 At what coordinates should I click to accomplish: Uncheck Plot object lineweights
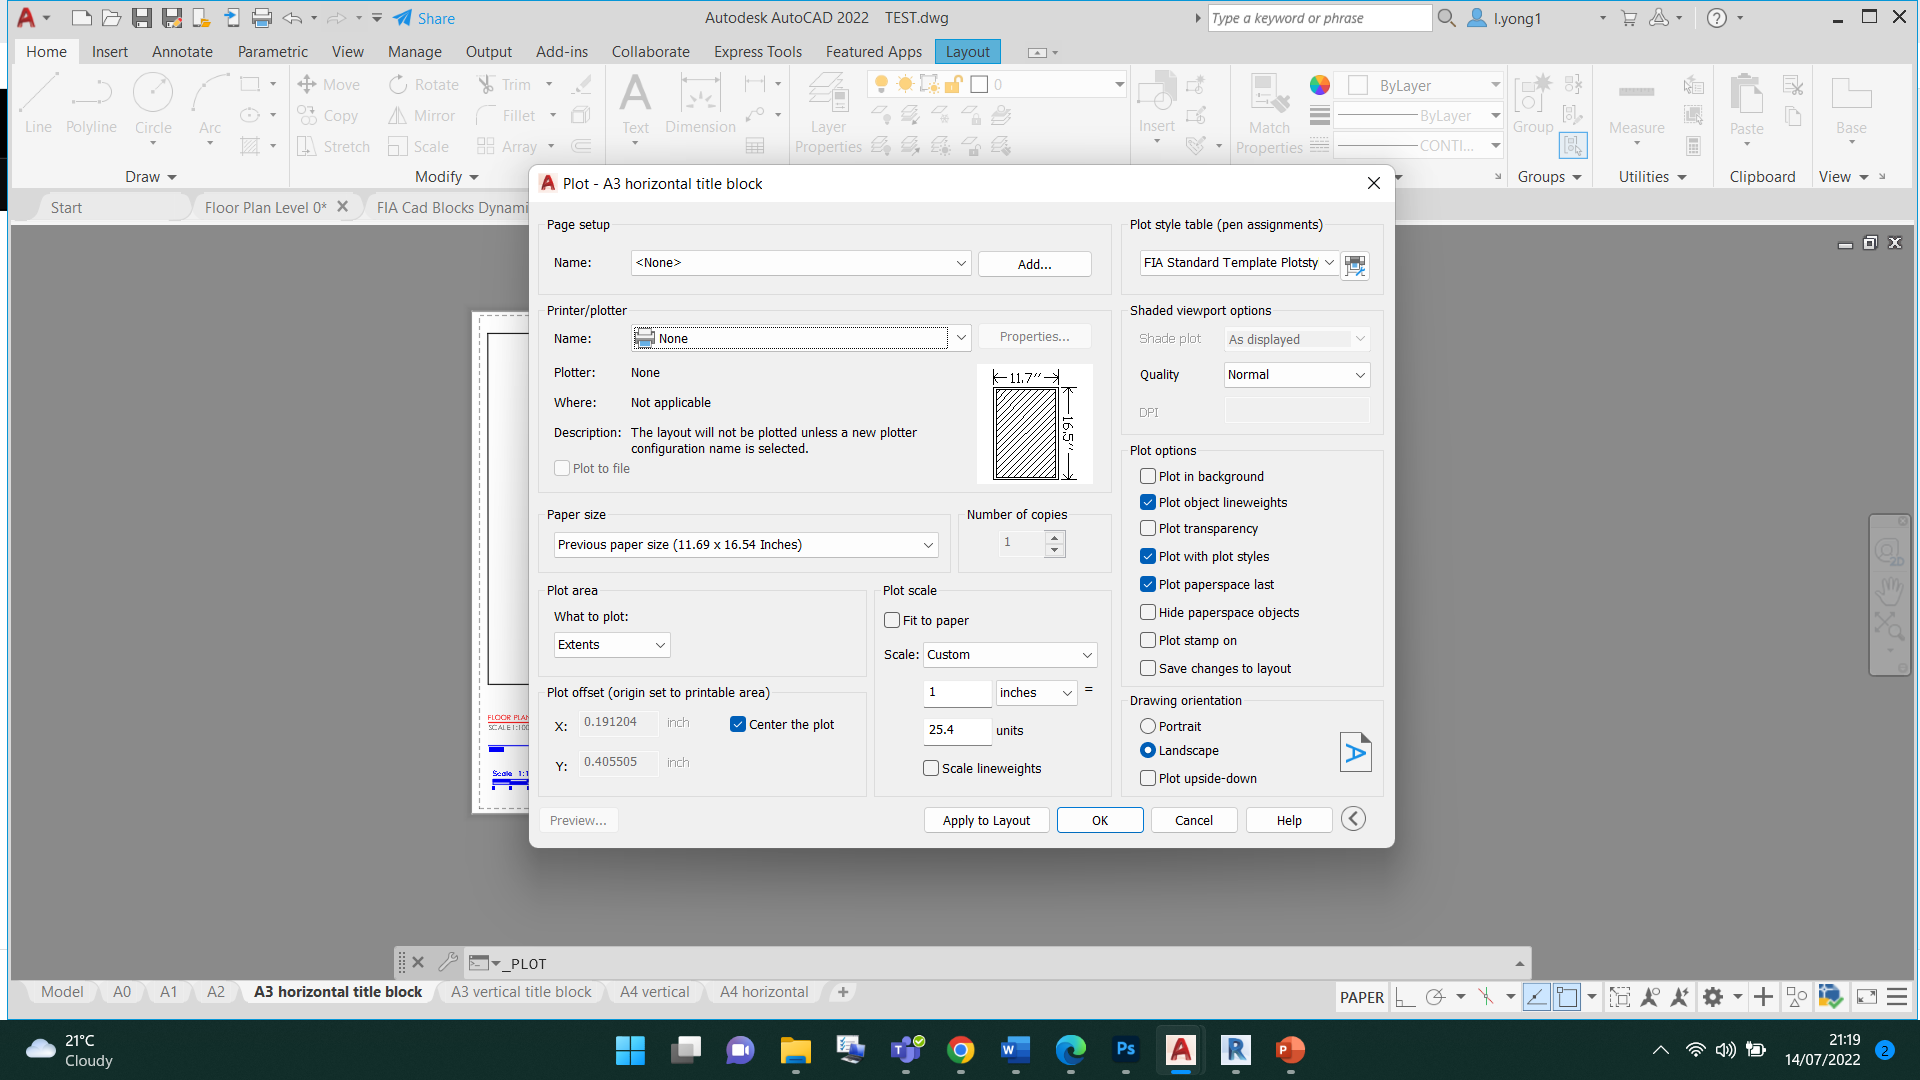1148,503
